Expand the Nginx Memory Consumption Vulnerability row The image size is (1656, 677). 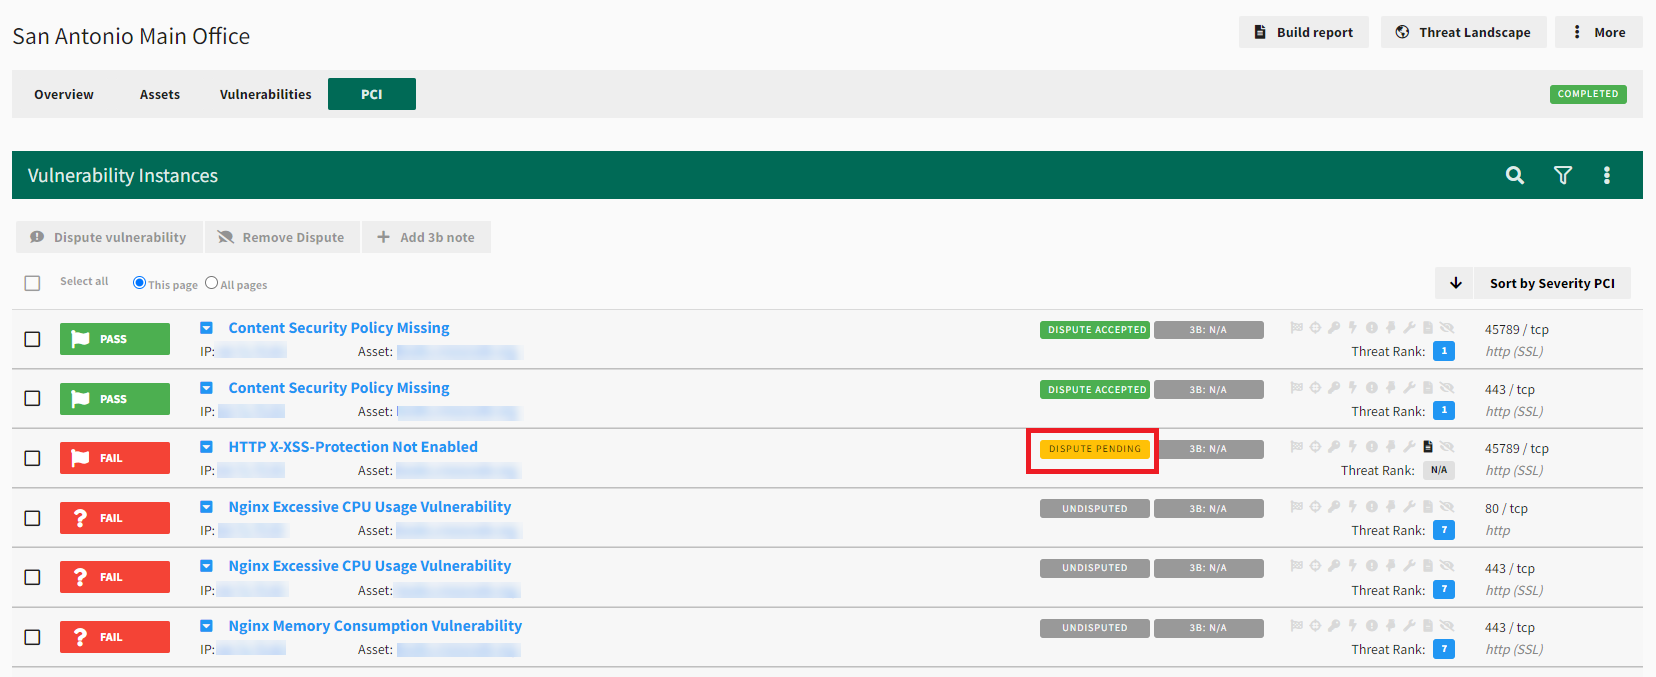tap(206, 626)
